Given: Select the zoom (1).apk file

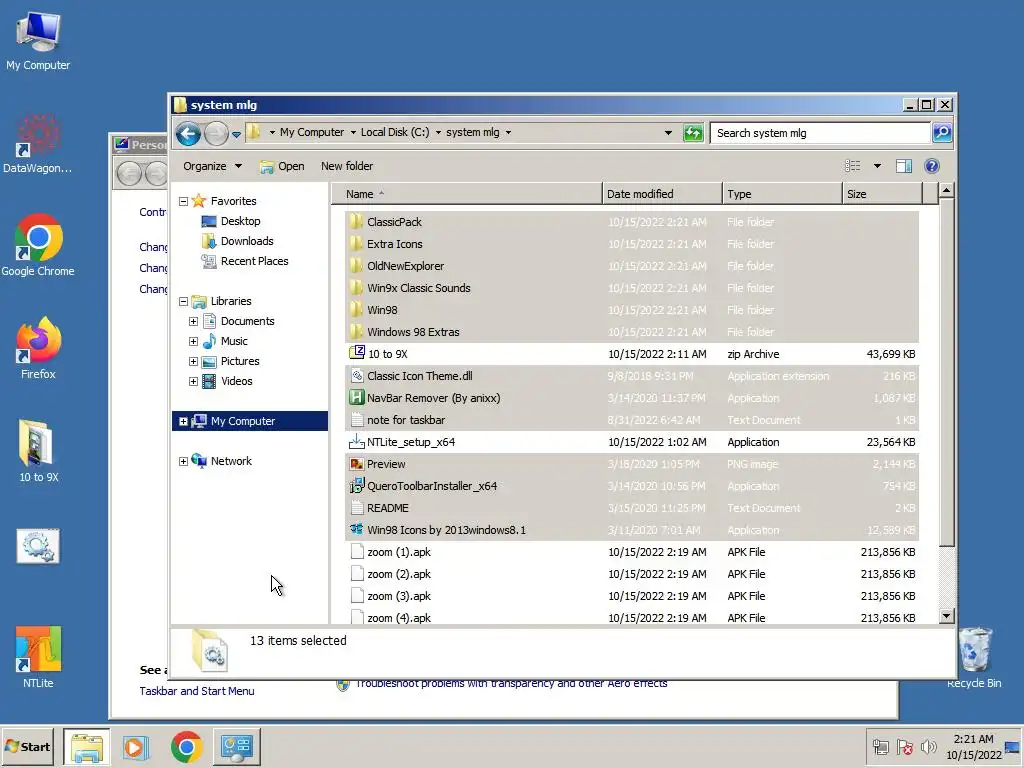Looking at the screenshot, I should 632,552.
